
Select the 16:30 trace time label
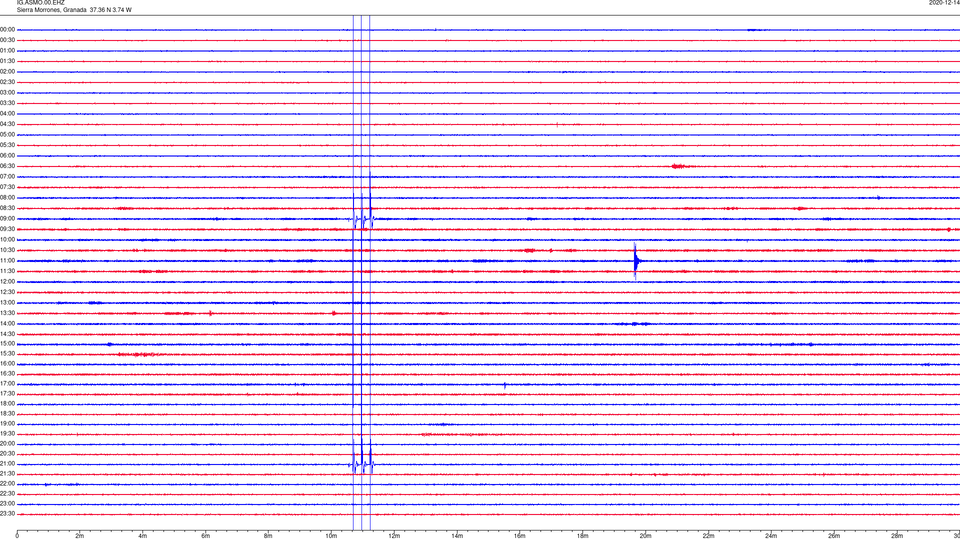coord(8,373)
